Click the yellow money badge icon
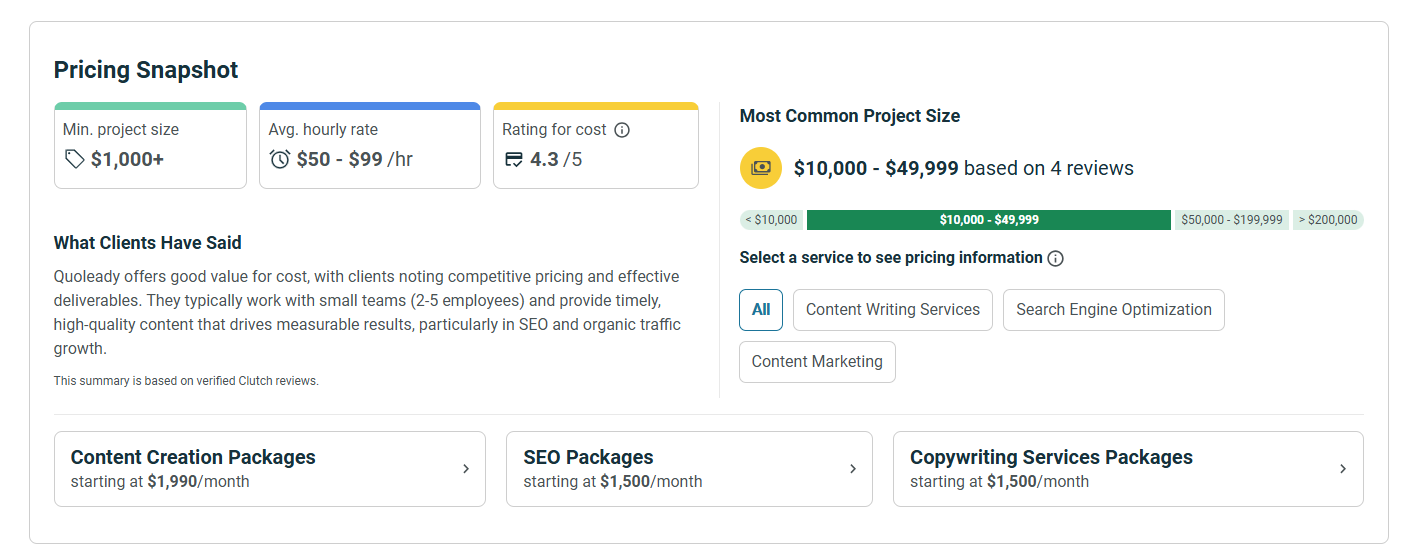 pyautogui.click(x=760, y=168)
